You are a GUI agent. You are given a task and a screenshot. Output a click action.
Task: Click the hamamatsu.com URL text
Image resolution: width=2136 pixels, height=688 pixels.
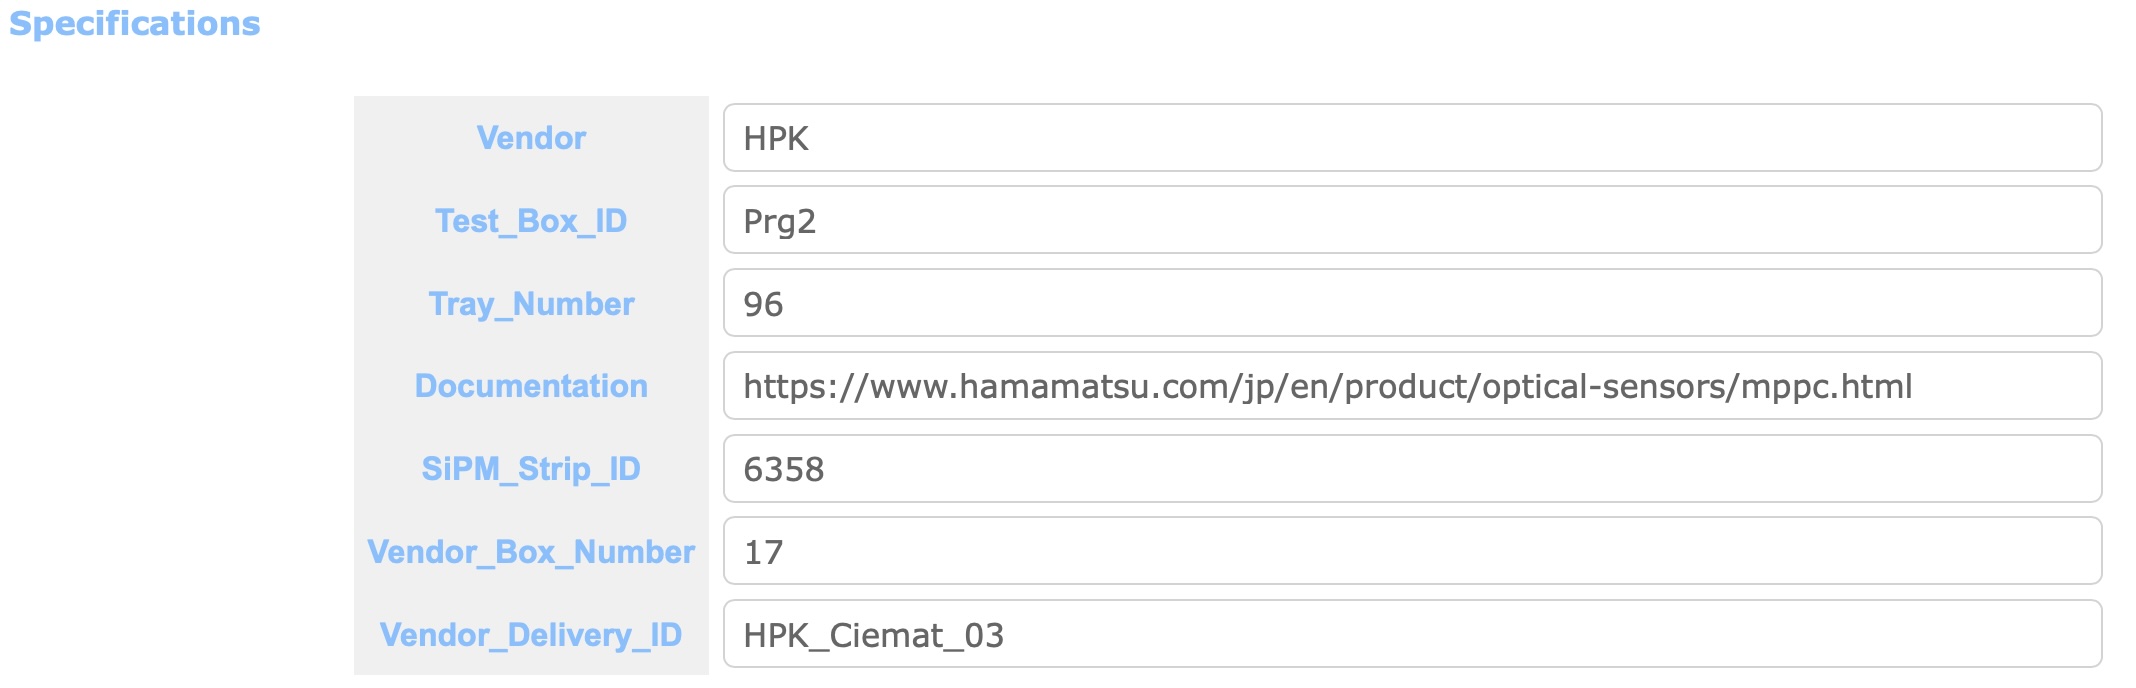pos(1328,387)
